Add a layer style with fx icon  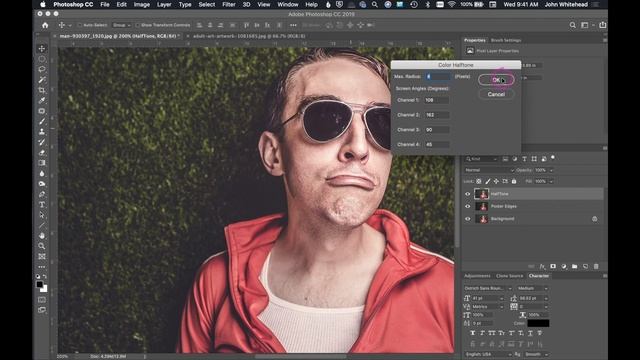[x=542, y=267]
